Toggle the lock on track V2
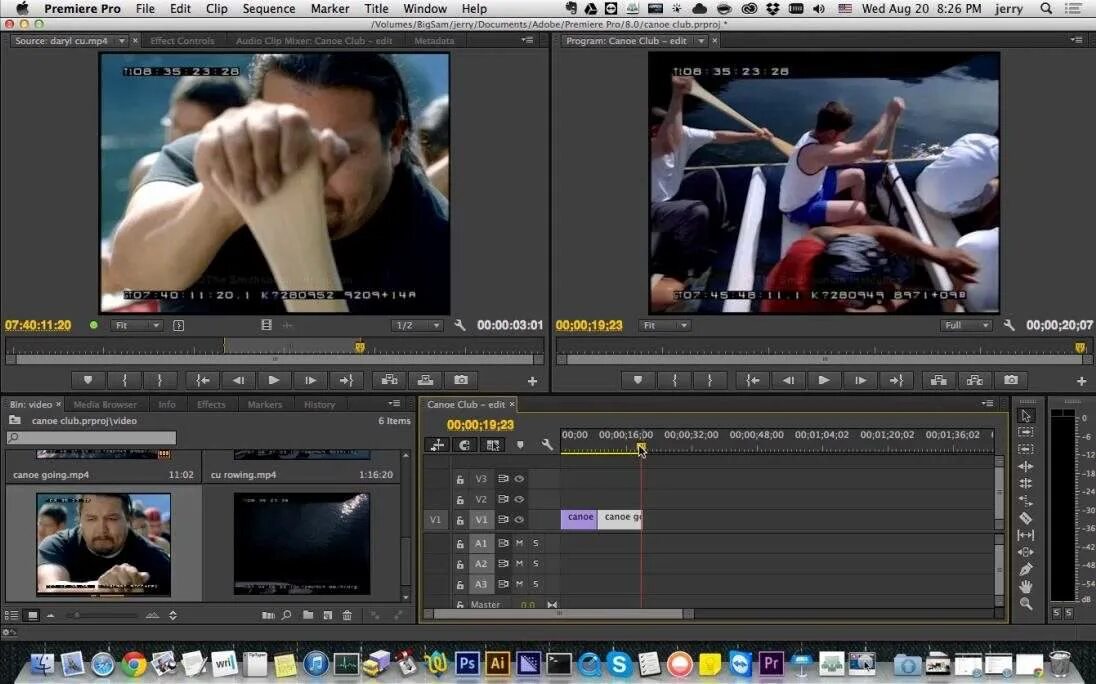The height and width of the screenshot is (684, 1096). click(460, 500)
